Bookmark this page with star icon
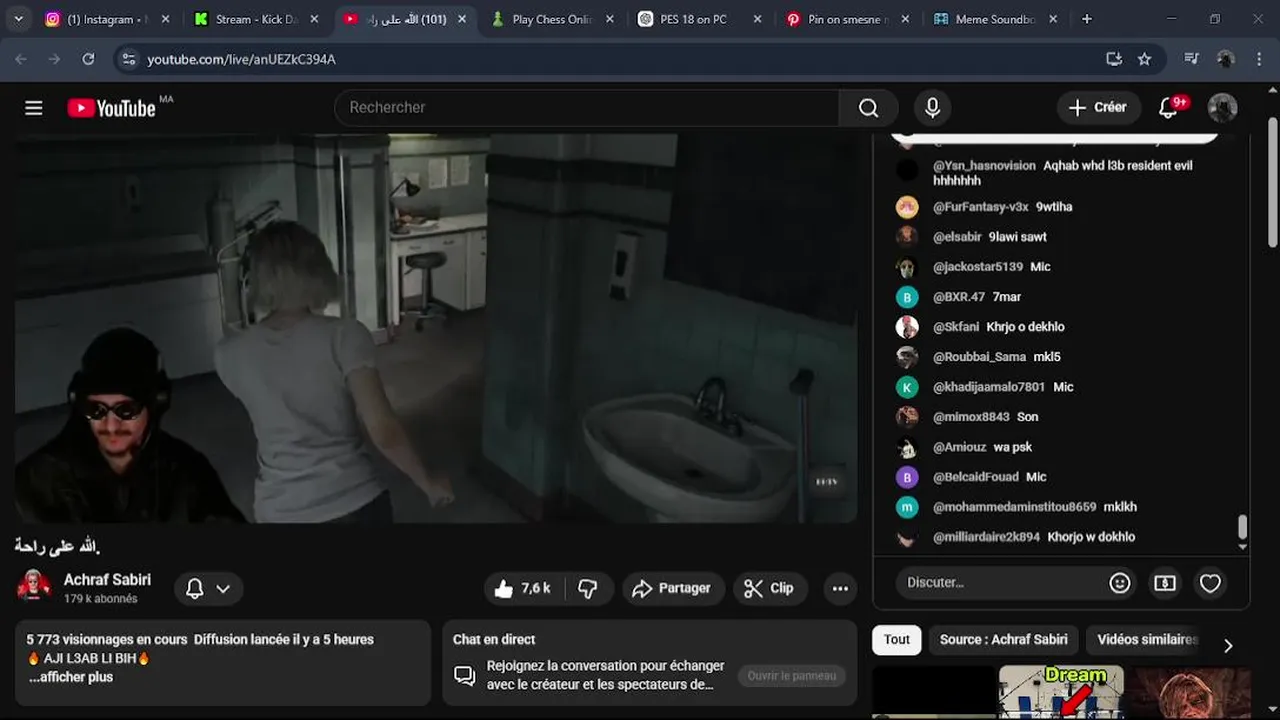The width and height of the screenshot is (1280, 720). (1144, 59)
